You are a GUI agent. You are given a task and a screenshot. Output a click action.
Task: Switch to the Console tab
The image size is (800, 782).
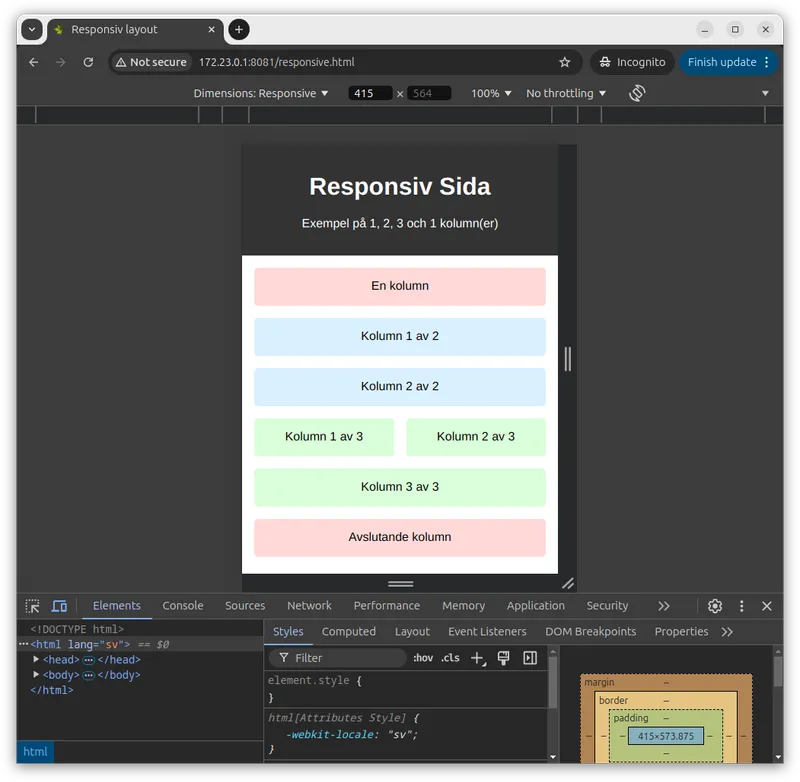pos(183,606)
